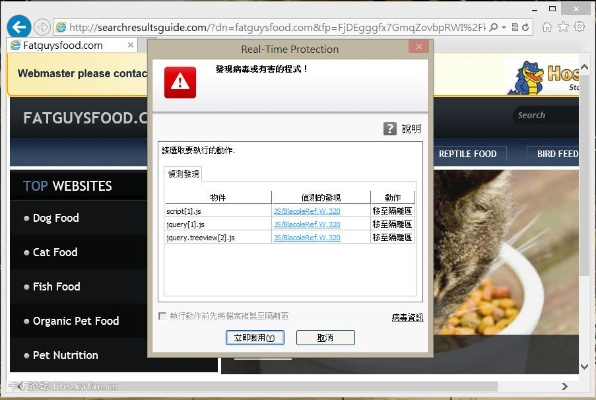Click the search magnifier in address bar
596x400 pixels.
493,27
